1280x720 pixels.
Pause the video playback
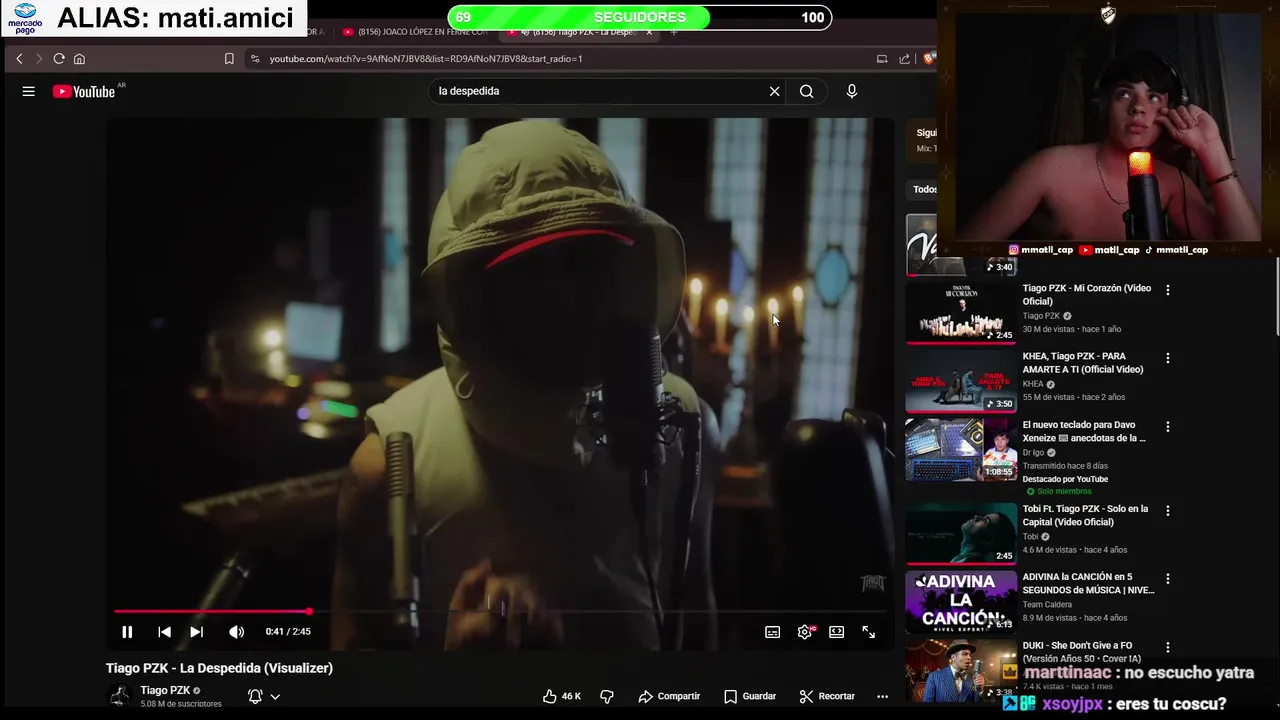127,632
